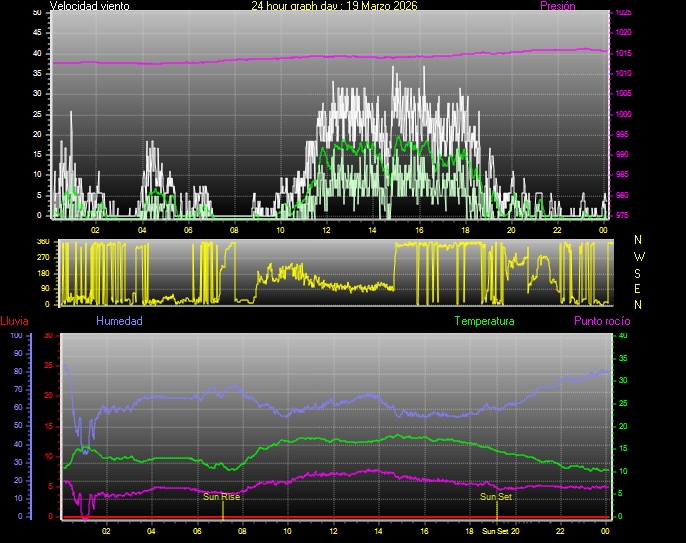The height and width of the screenshot is (543, 686).
Task: Select the Temperatura legend label
Action: 484,321
